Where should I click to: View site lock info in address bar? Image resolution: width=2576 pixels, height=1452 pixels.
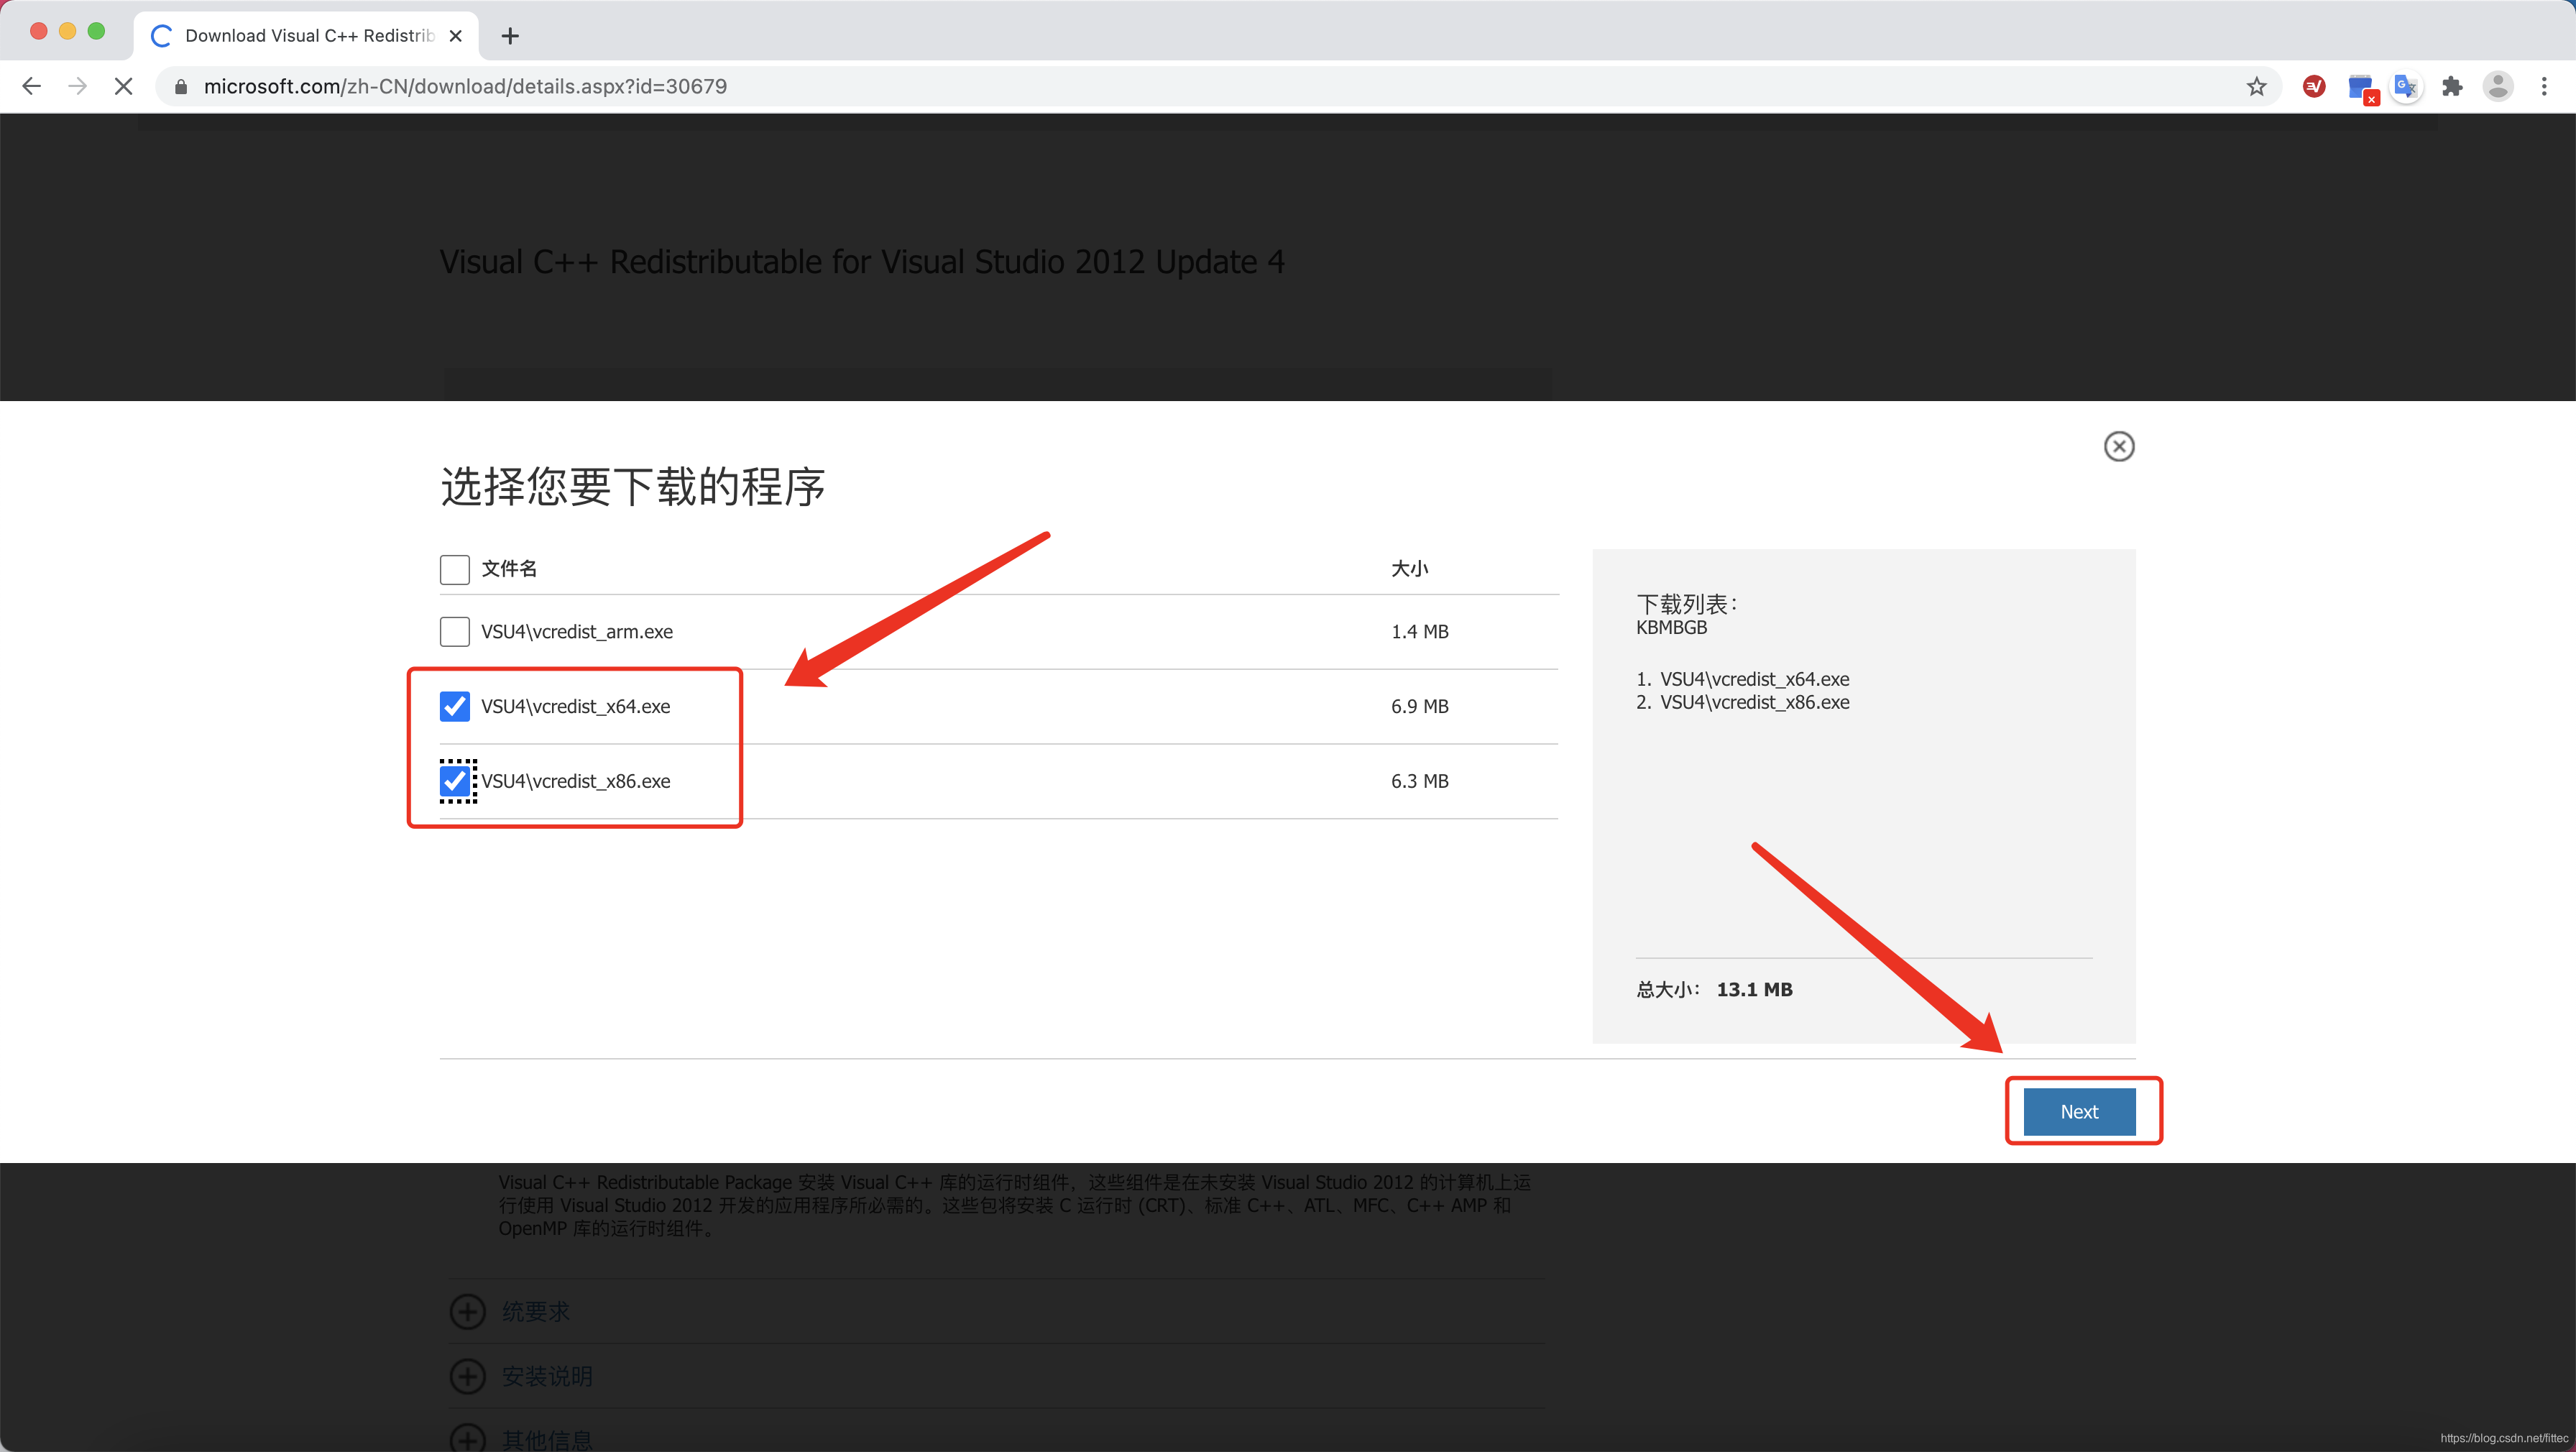tap(181, 87)
